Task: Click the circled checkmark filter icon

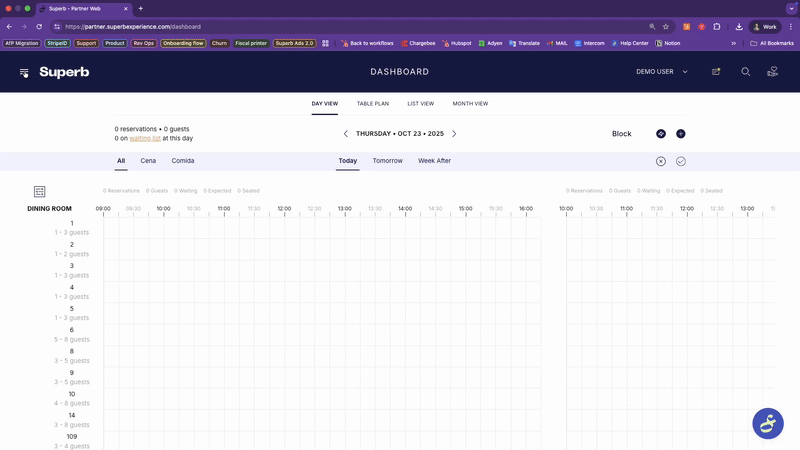Action: click(681, 161)
